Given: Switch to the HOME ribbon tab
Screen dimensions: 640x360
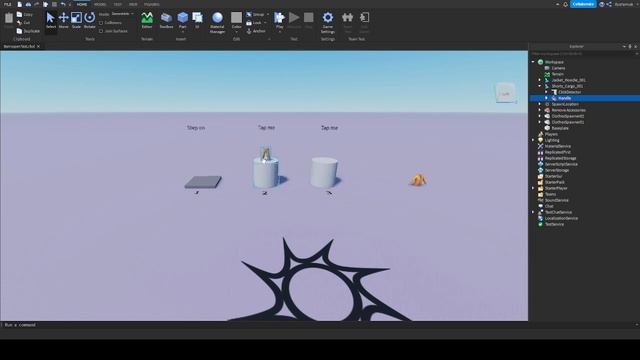Looking at the screenshot, I should [82, 4].
